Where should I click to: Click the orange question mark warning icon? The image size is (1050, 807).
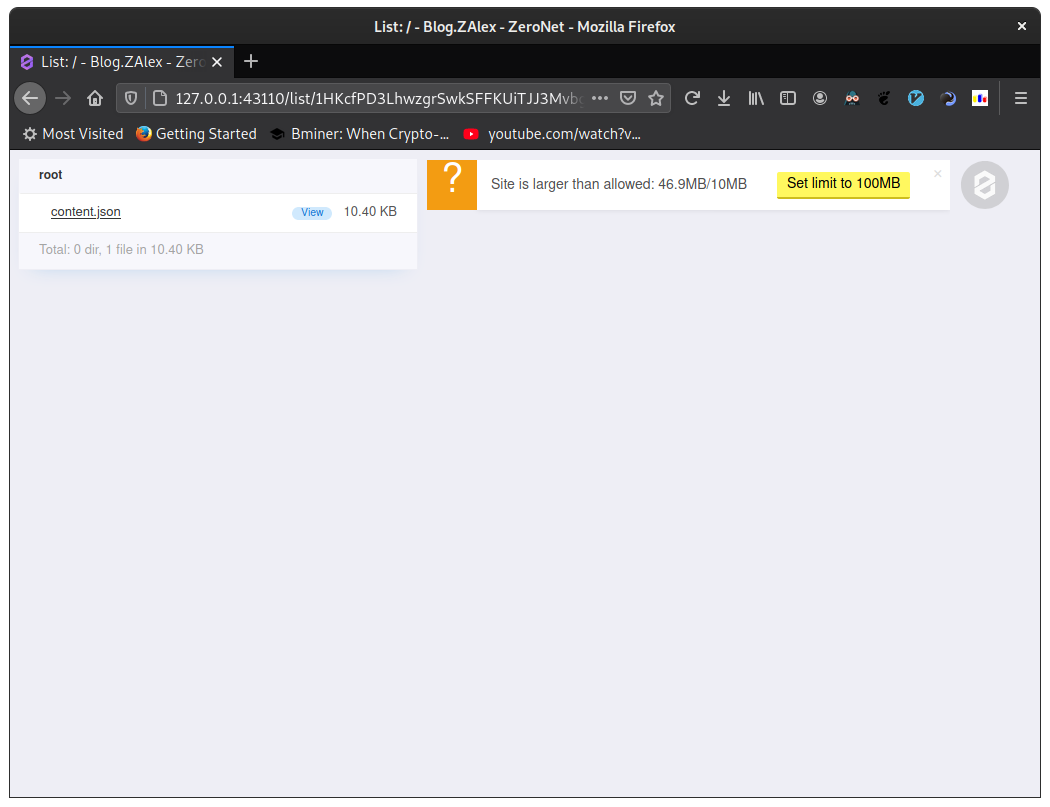(x=451, y=184)
